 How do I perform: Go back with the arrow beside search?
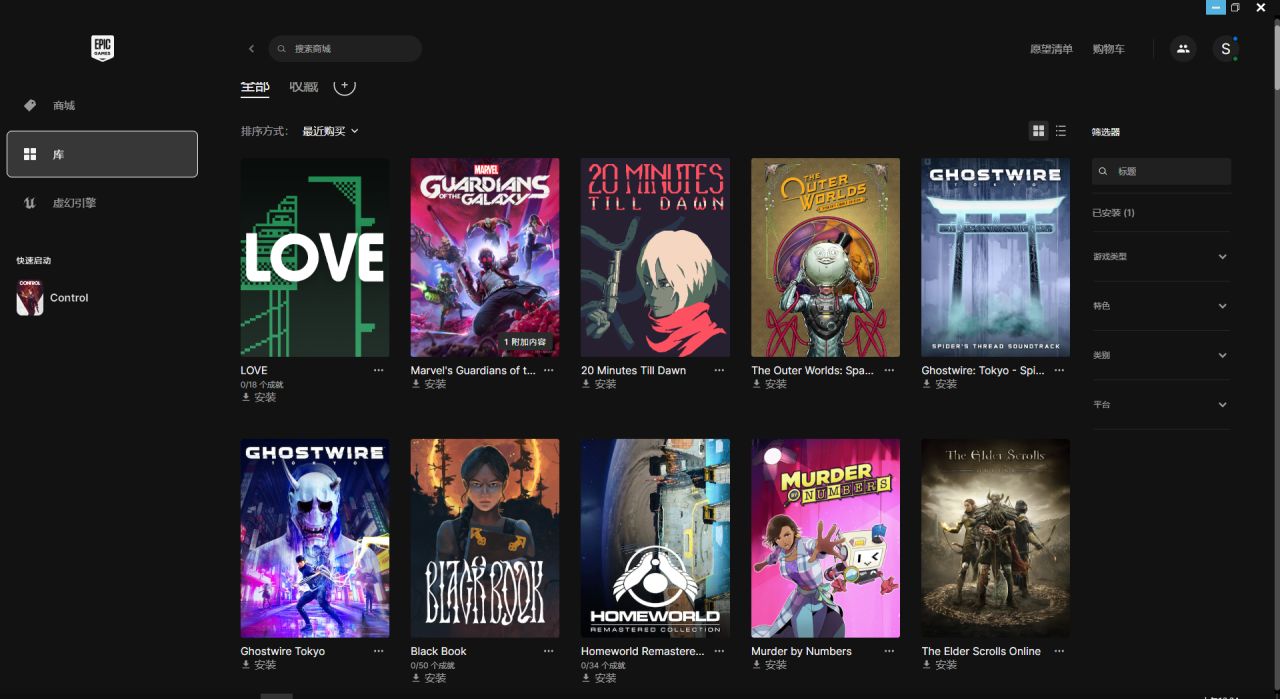251,48
